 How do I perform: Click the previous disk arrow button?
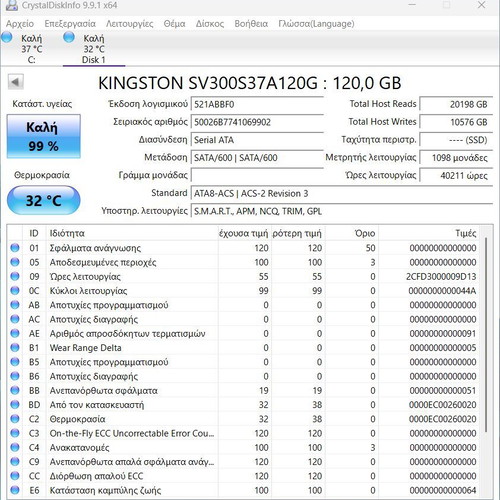[15, 82]
